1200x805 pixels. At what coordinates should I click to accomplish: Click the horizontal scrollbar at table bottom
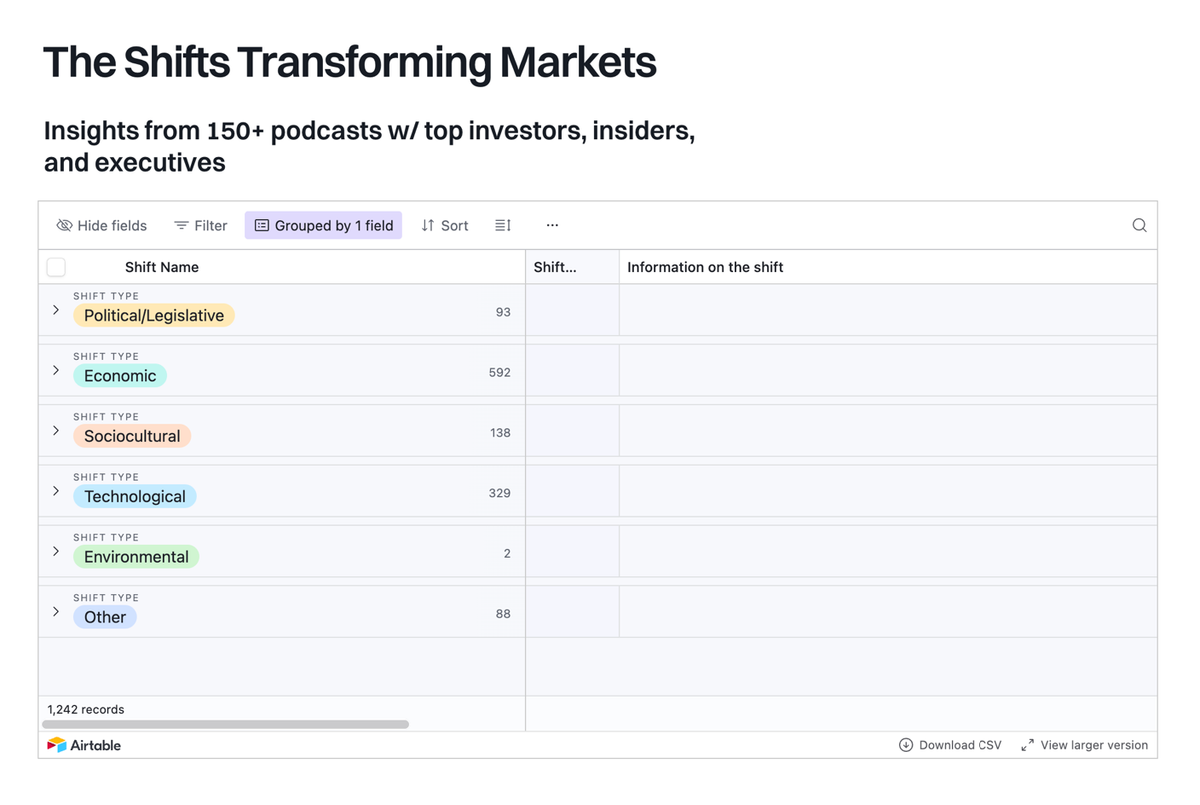click(225, 723)
